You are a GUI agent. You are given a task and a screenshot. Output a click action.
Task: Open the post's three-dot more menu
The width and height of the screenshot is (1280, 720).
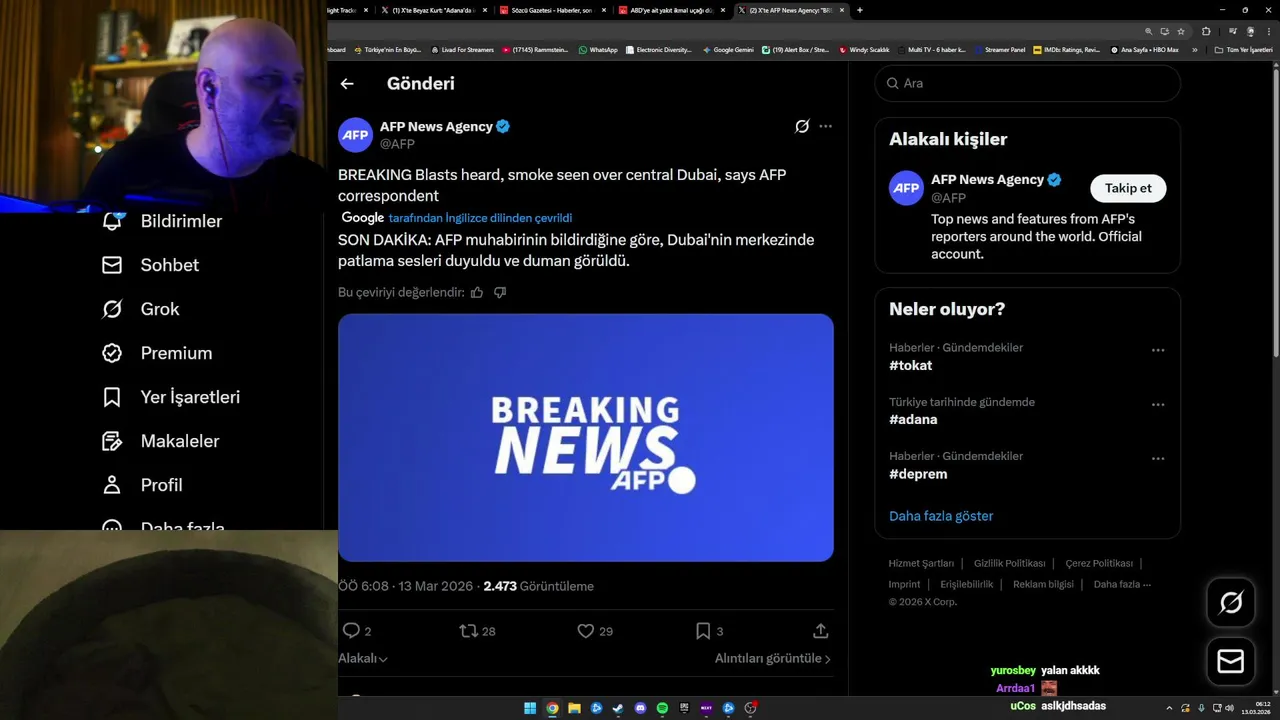(x=825, y=126)
